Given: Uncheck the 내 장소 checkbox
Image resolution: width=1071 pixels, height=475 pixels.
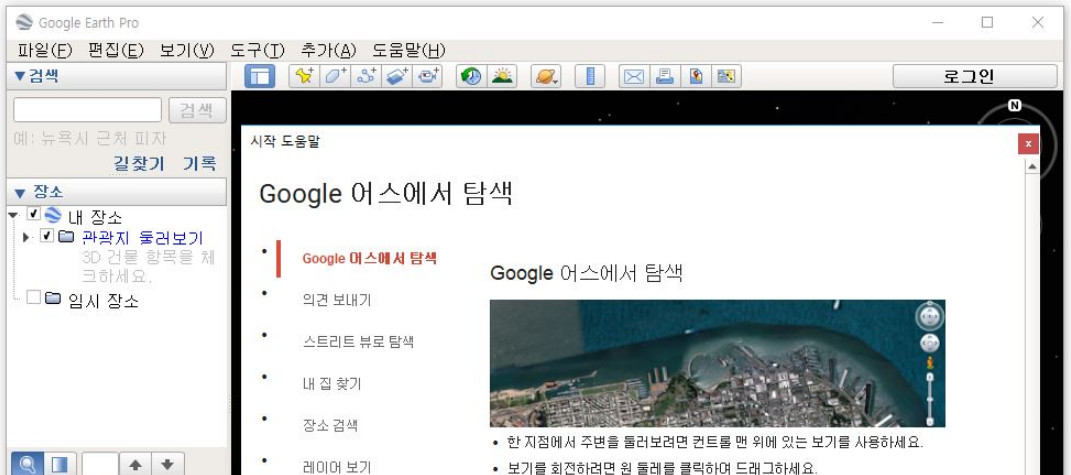Looking at the screenshot, I should (x=33, y=215).
